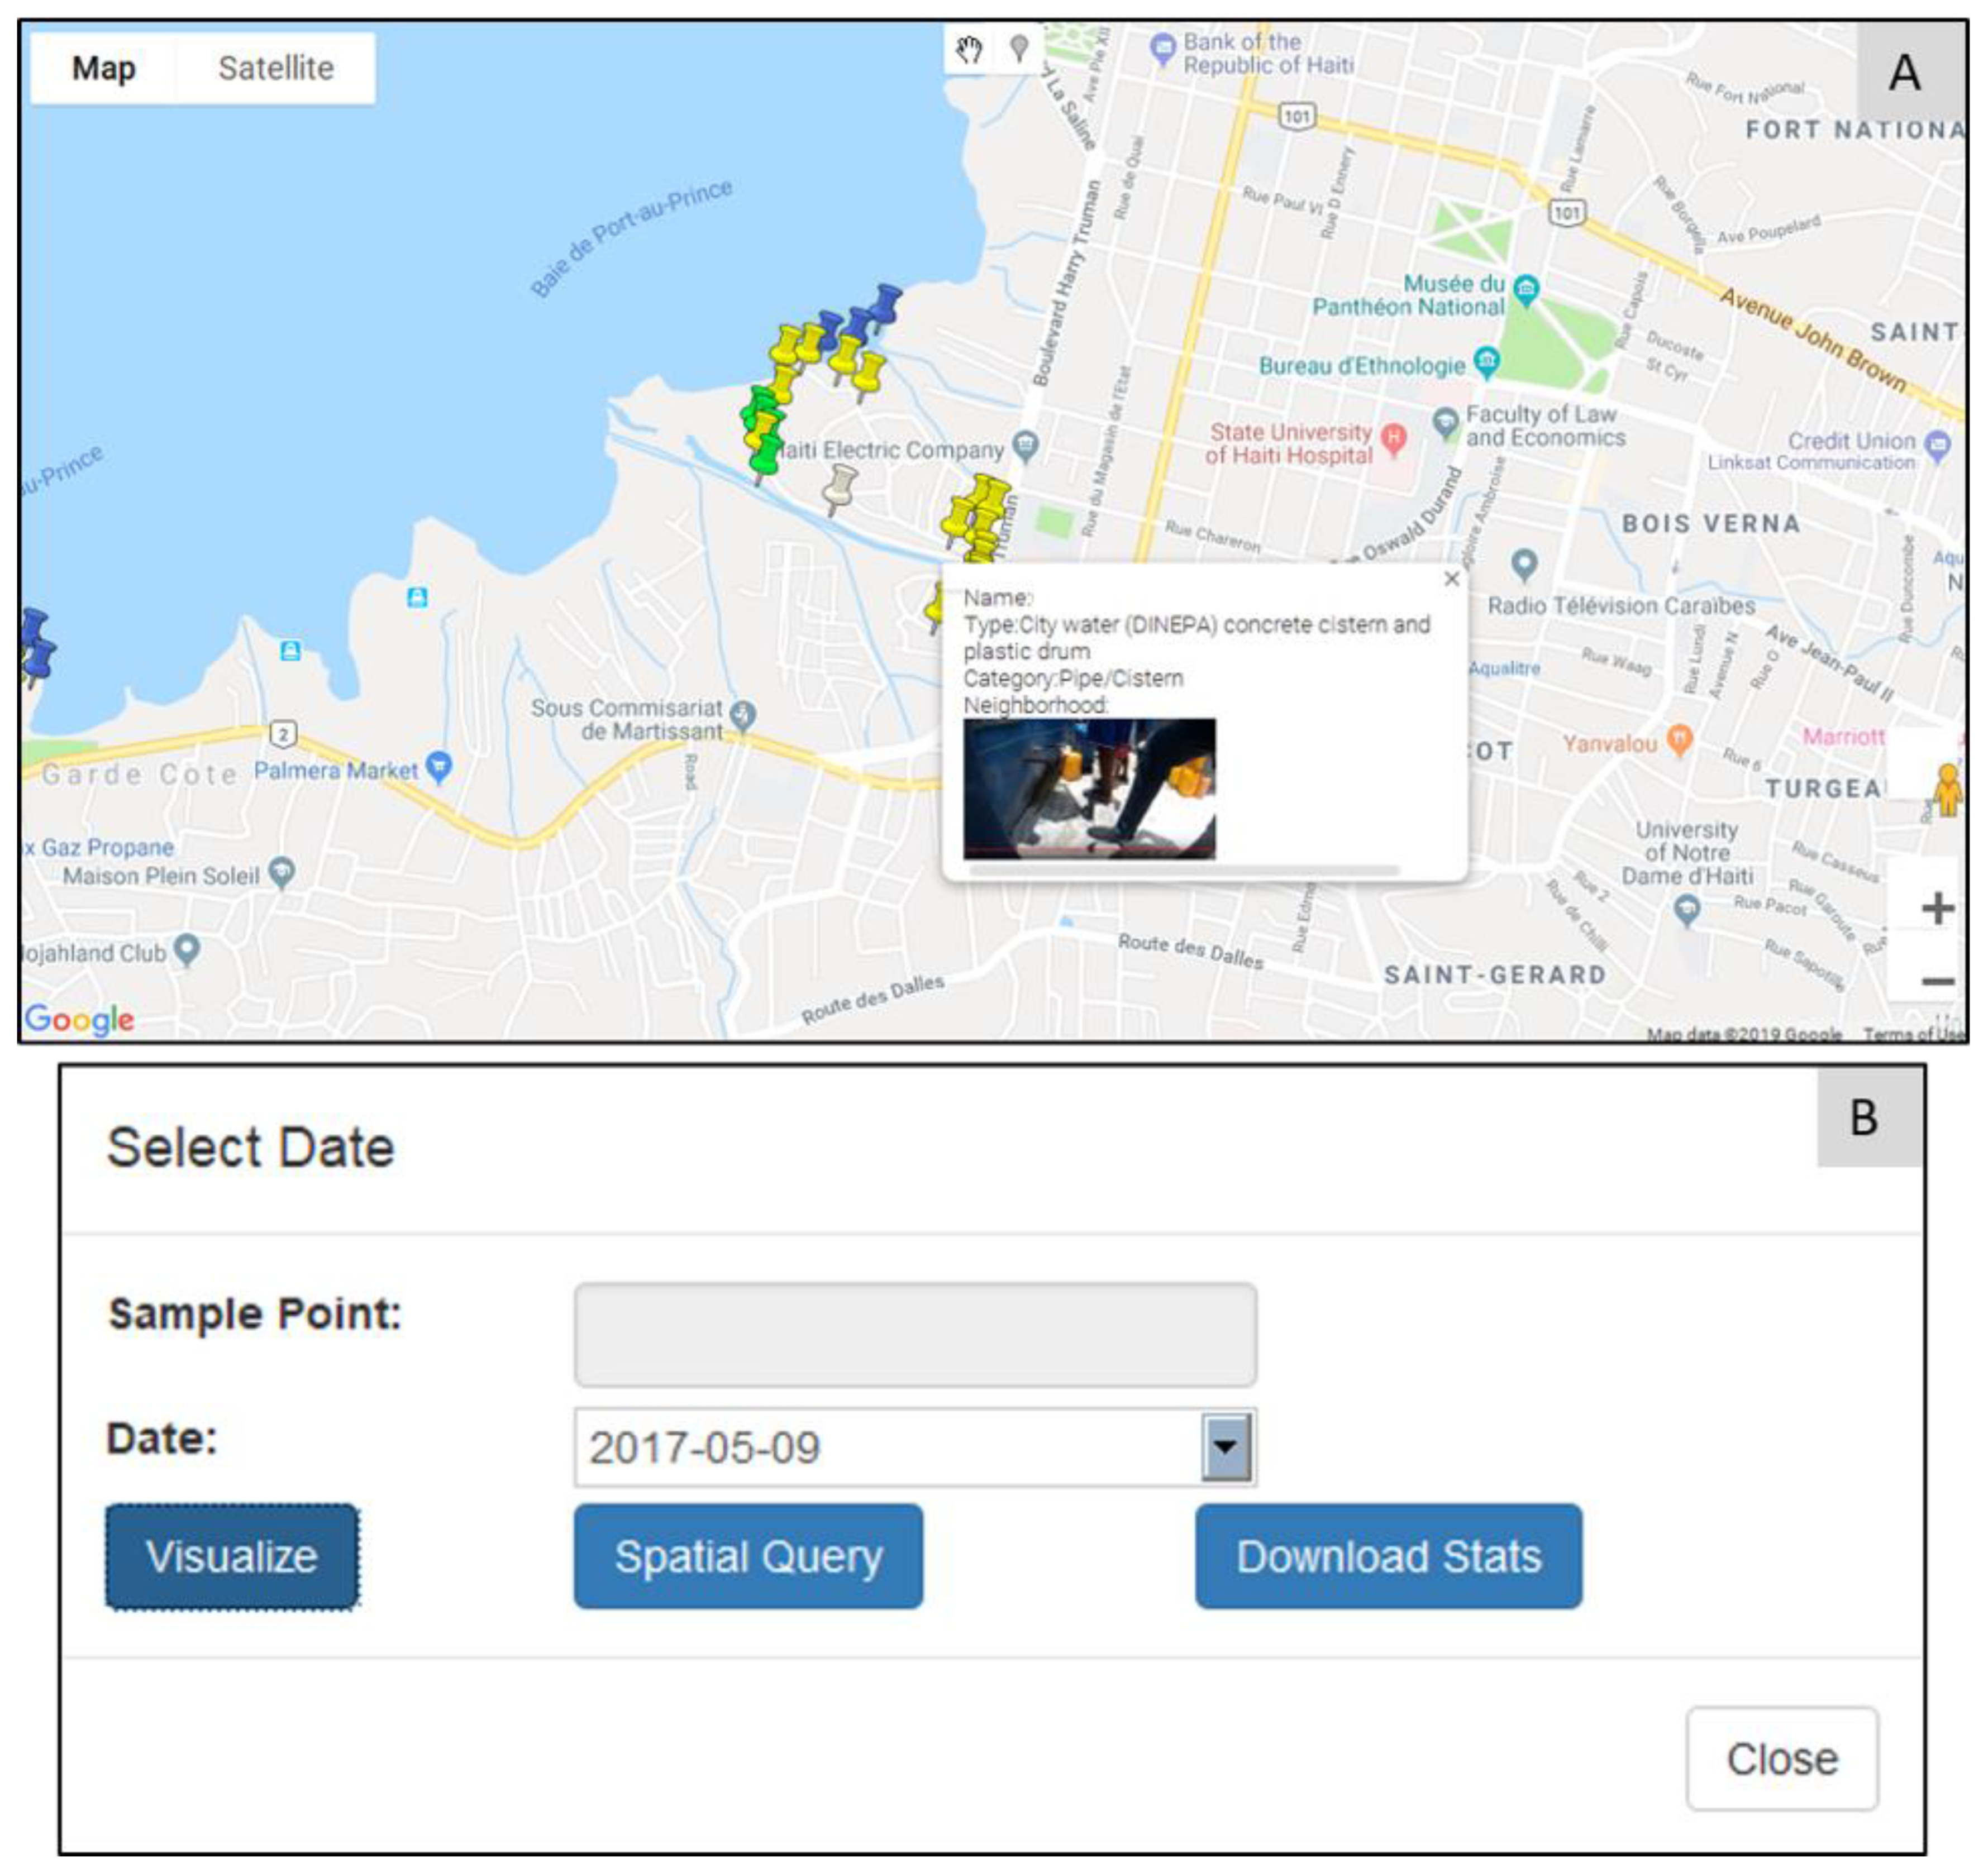Viewport: 1988px width, 1873px height.
Task: Close the cistern info popup window
Action: pyautogui.click(x=1452, y=579)
